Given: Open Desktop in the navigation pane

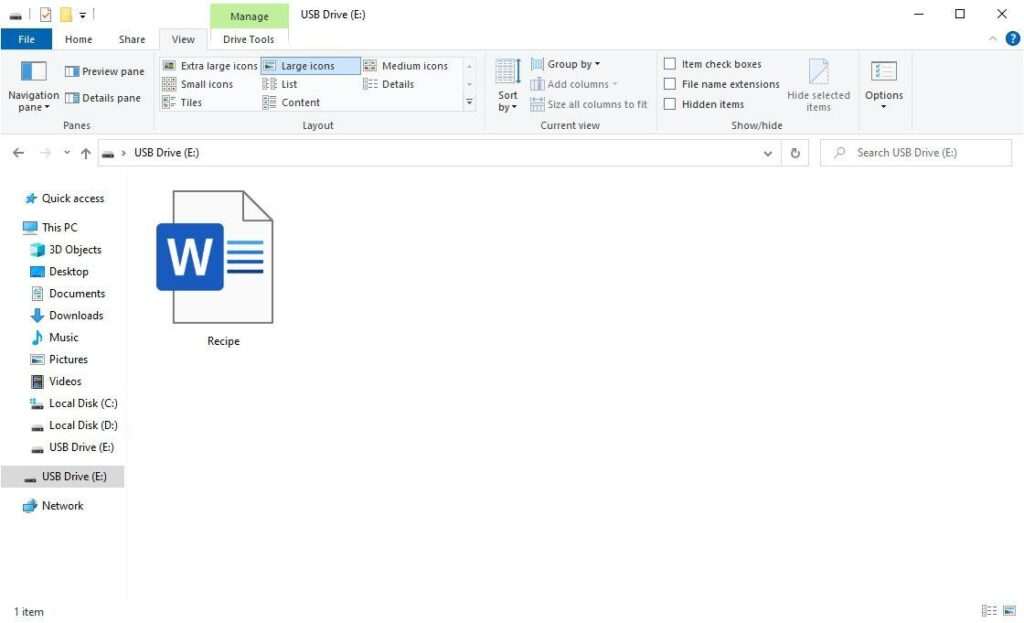Looking at the screenshot, I should click(x=59, y=272).
